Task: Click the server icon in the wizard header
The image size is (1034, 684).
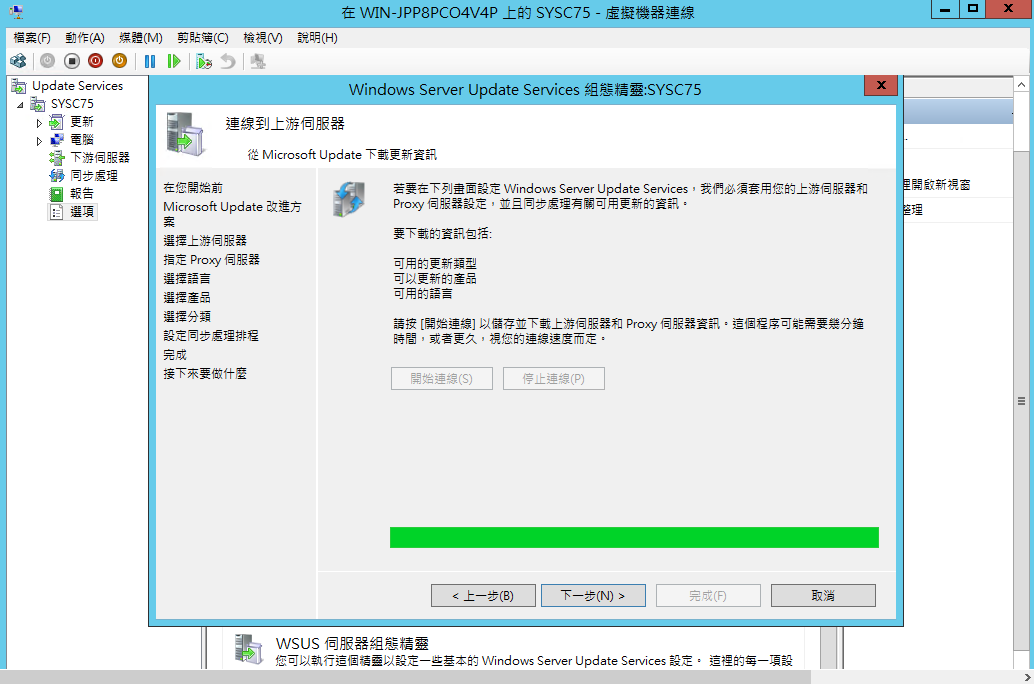Action: [x=185, y=135]
